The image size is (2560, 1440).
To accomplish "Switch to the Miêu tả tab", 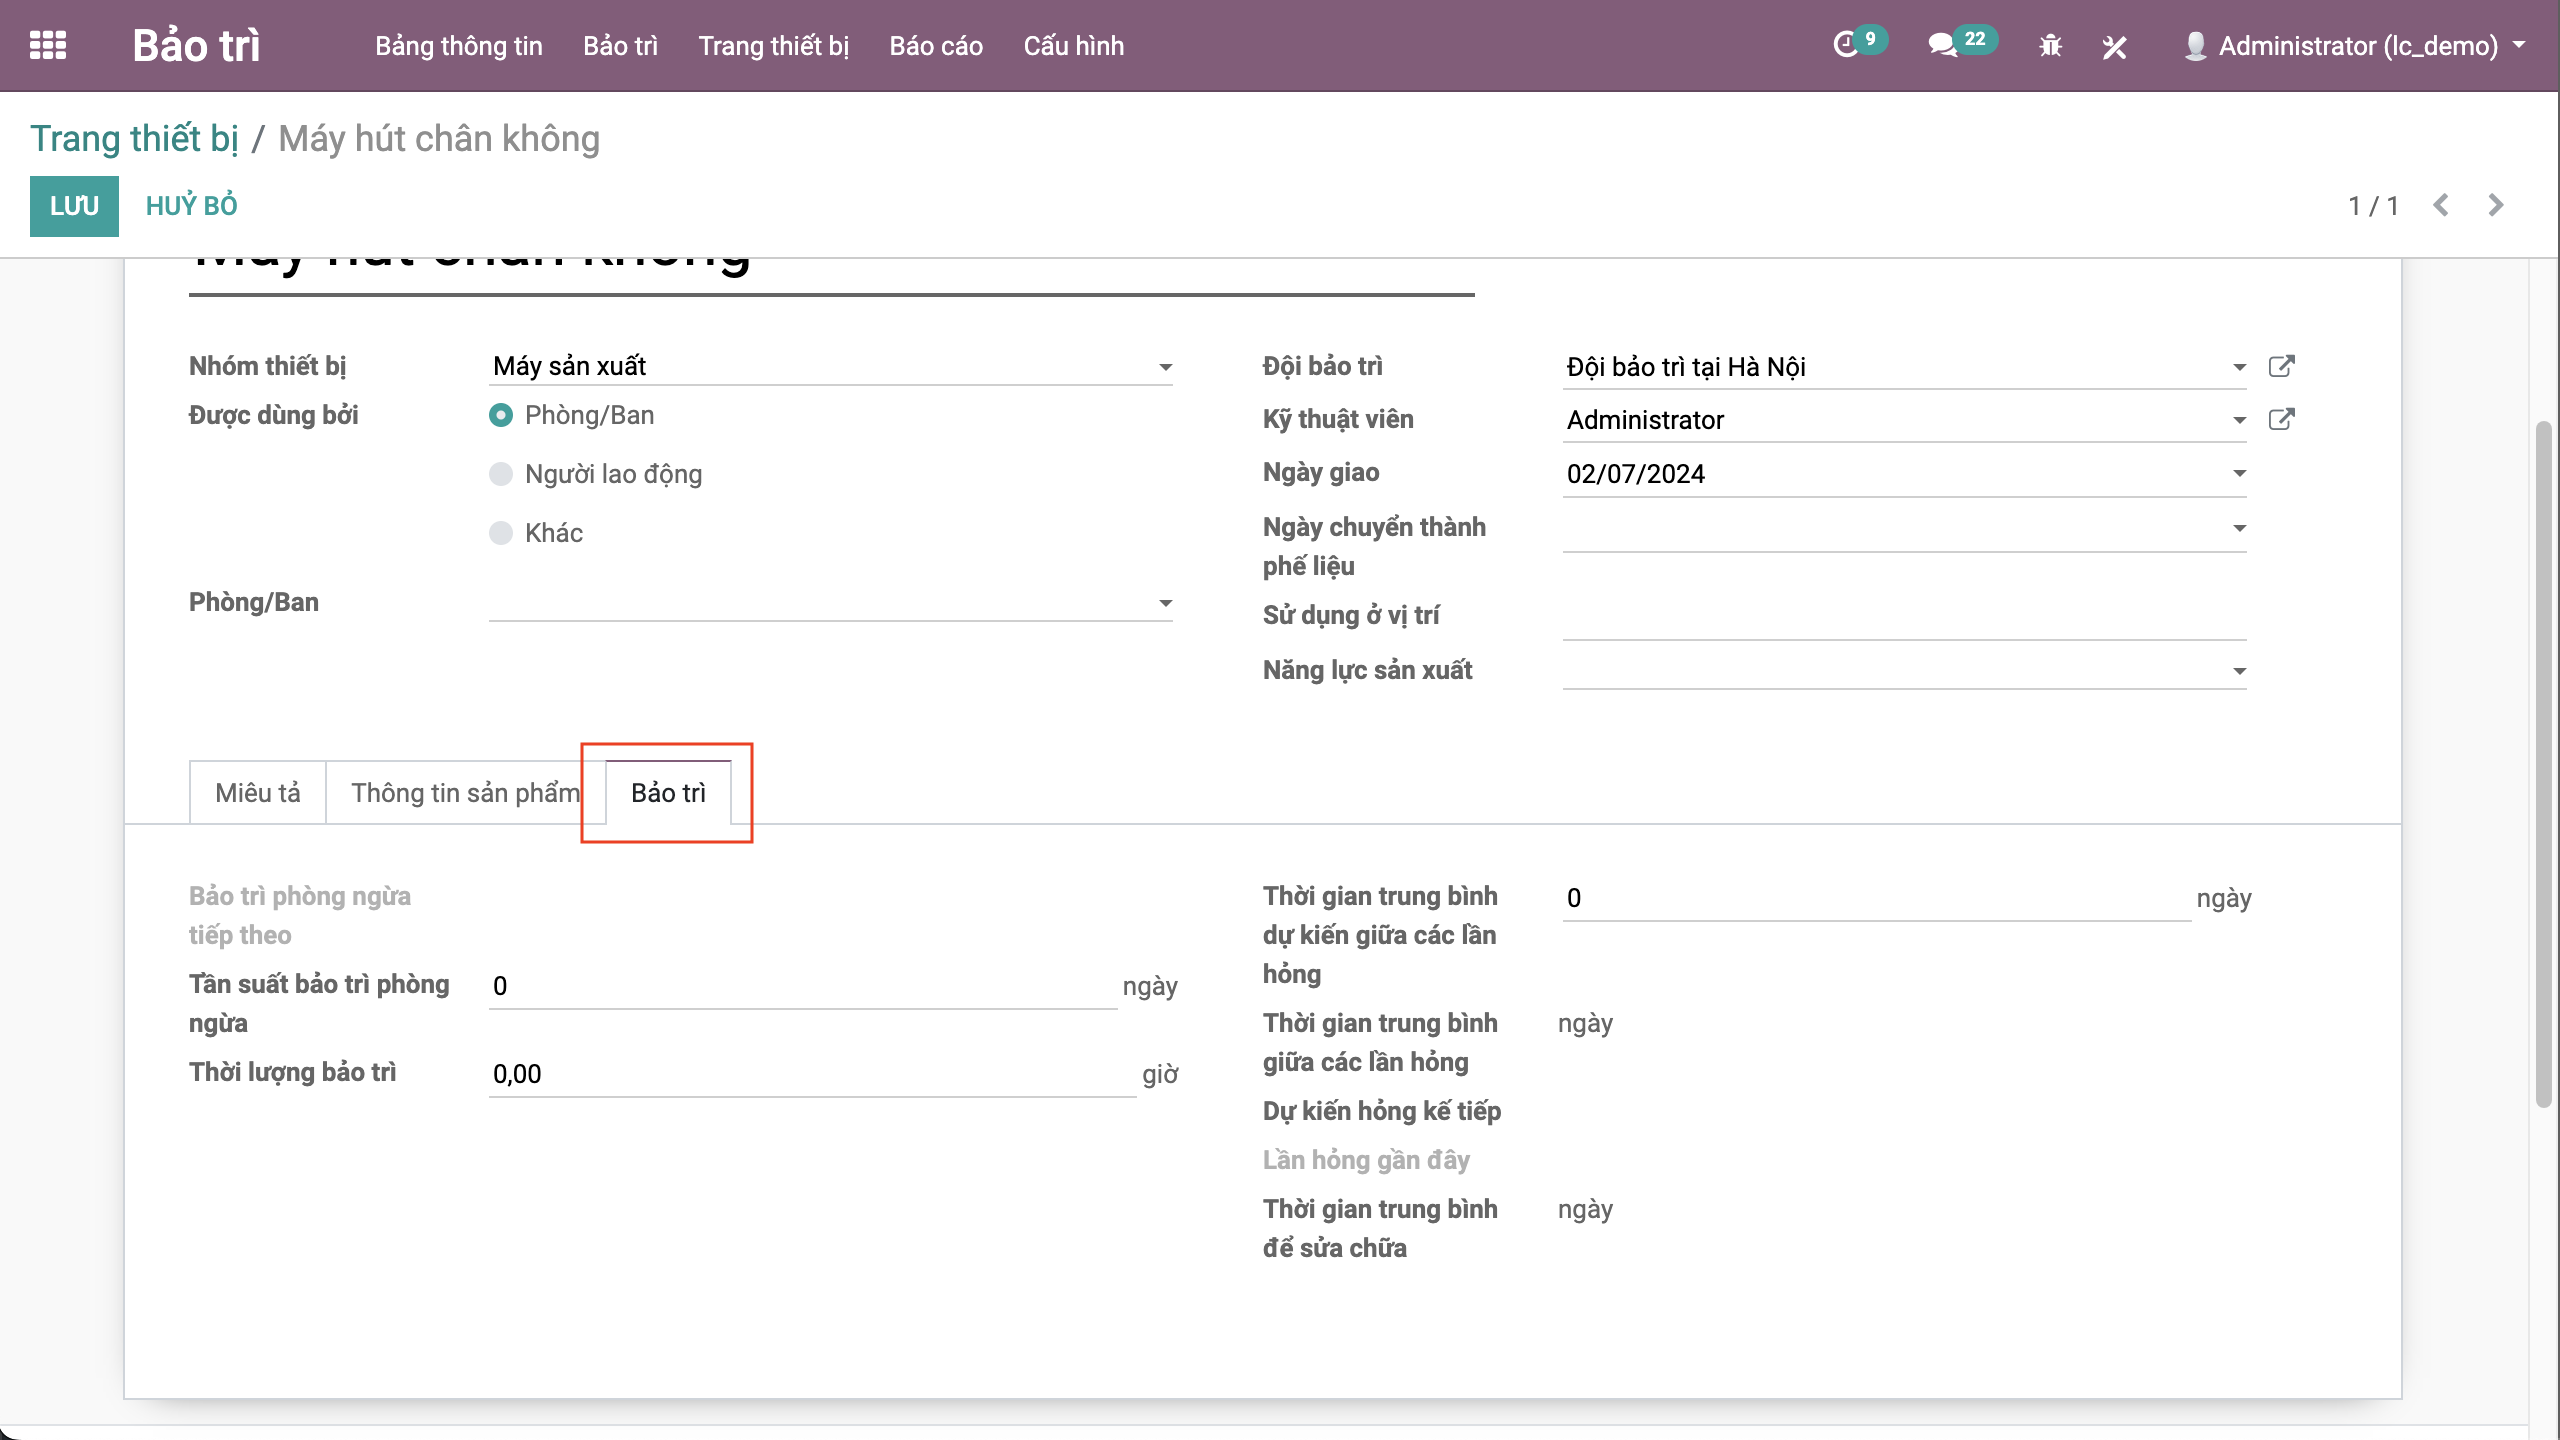I will pyautogui.click(x=257, y=793).
